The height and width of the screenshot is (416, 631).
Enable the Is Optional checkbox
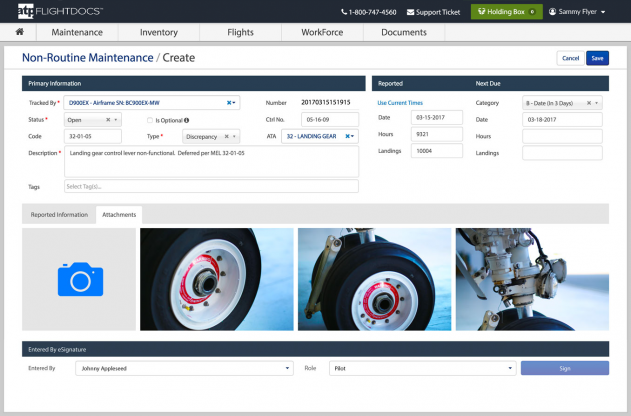pos(150,120)
